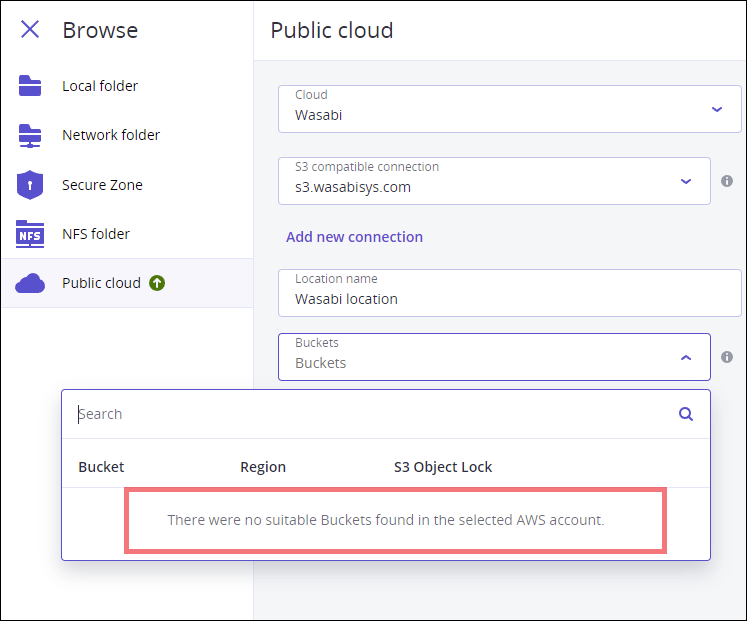
Task: Collapse the Buckets dropdown chevron
Action: tap(686, 358)
